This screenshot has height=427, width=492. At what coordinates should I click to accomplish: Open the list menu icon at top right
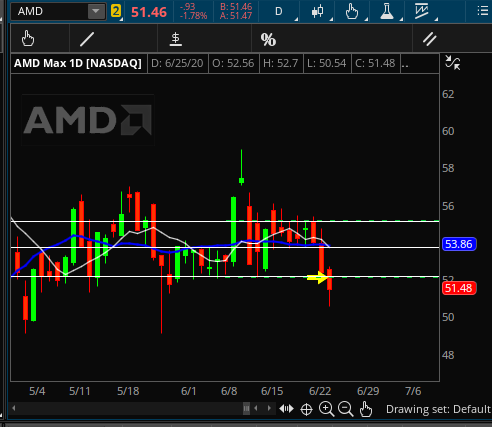coord(483,11)
